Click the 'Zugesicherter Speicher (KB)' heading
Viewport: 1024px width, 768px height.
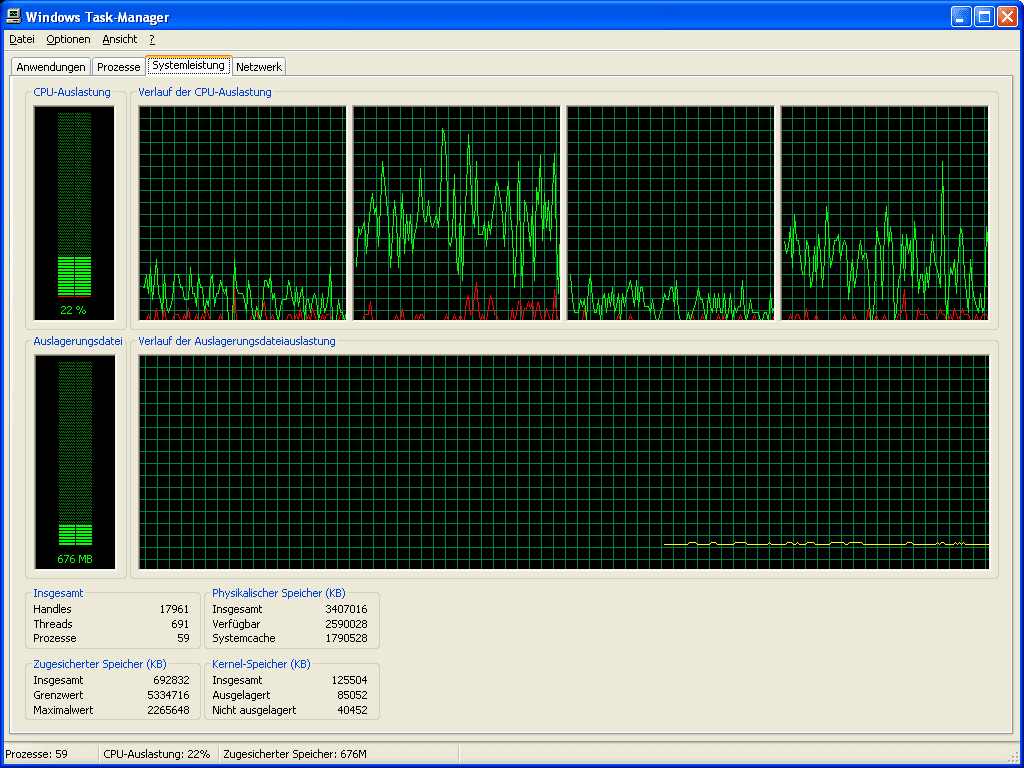coord(100,664)
